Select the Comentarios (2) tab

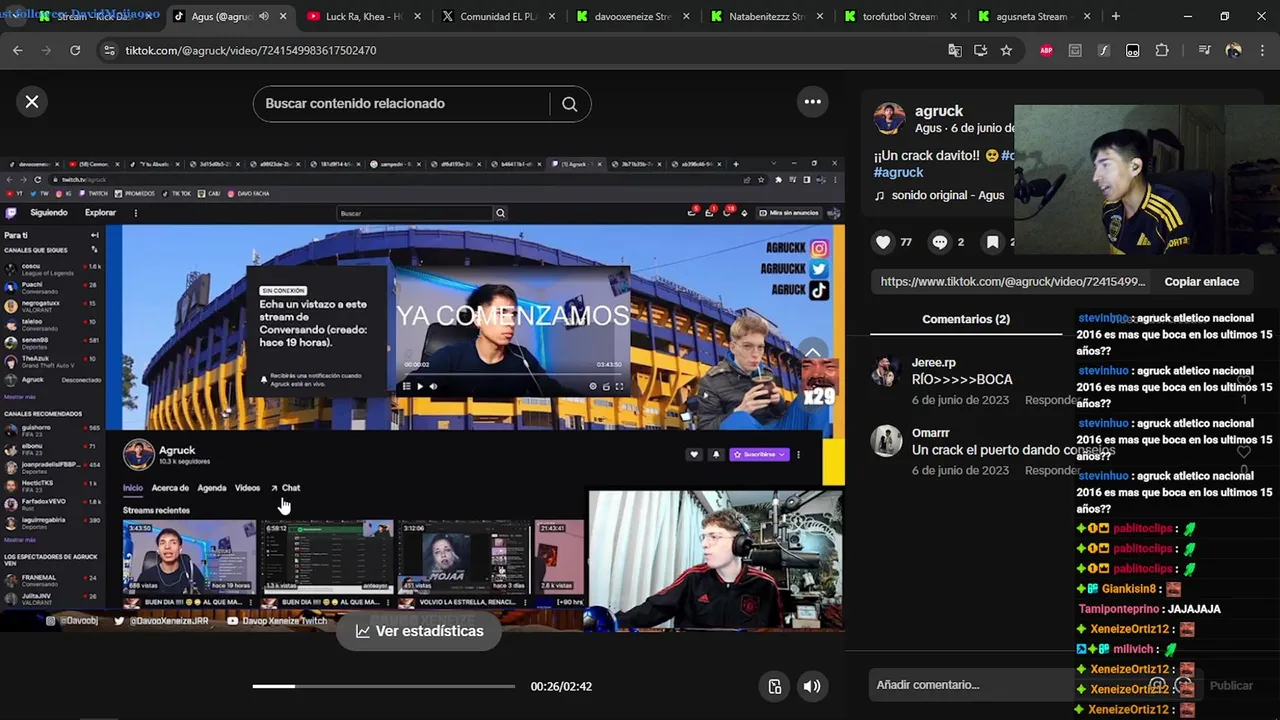coord(965,319)
